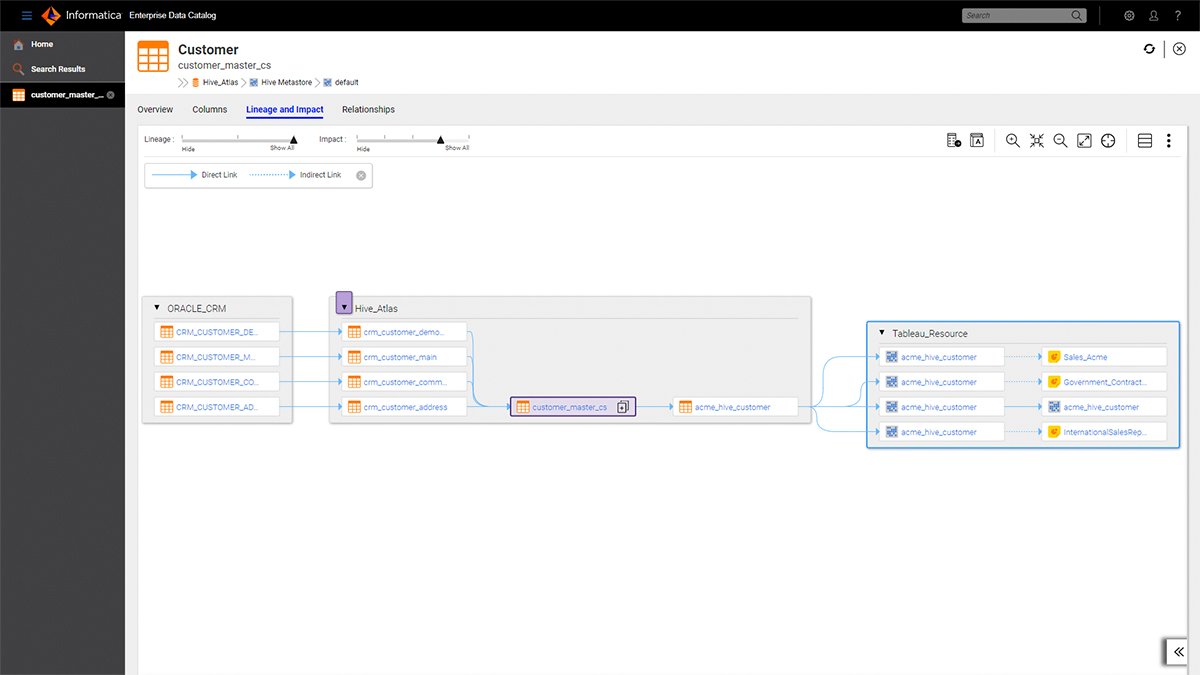Screen dimensions: 1200x675
Task: Click the refresh icon beside the Customer title
Action: [x=1149, y=49]
